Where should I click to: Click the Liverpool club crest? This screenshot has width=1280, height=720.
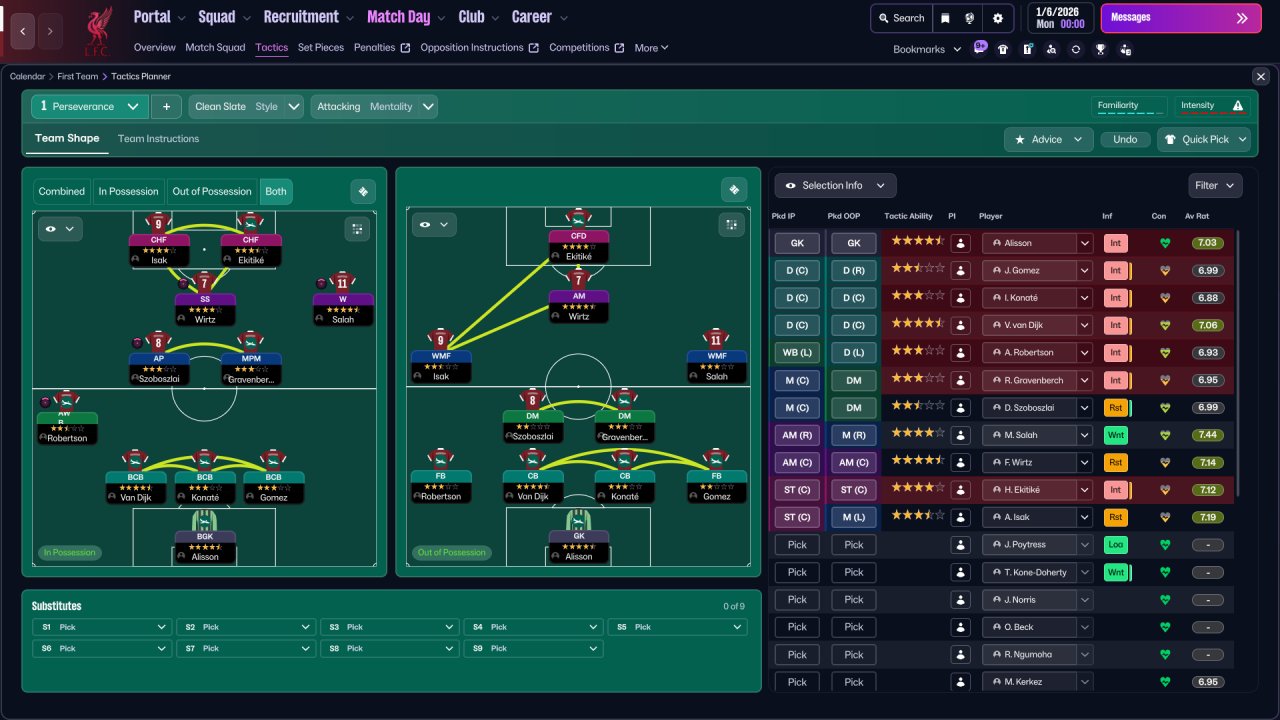97,32
